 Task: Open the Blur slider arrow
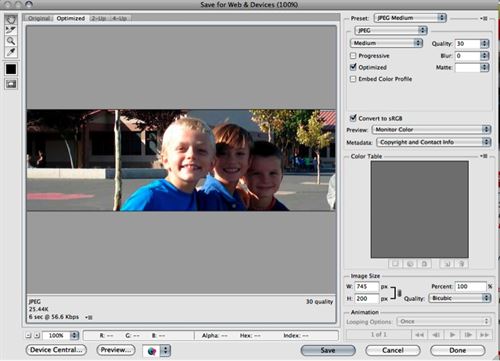click(x=485, y=56)
